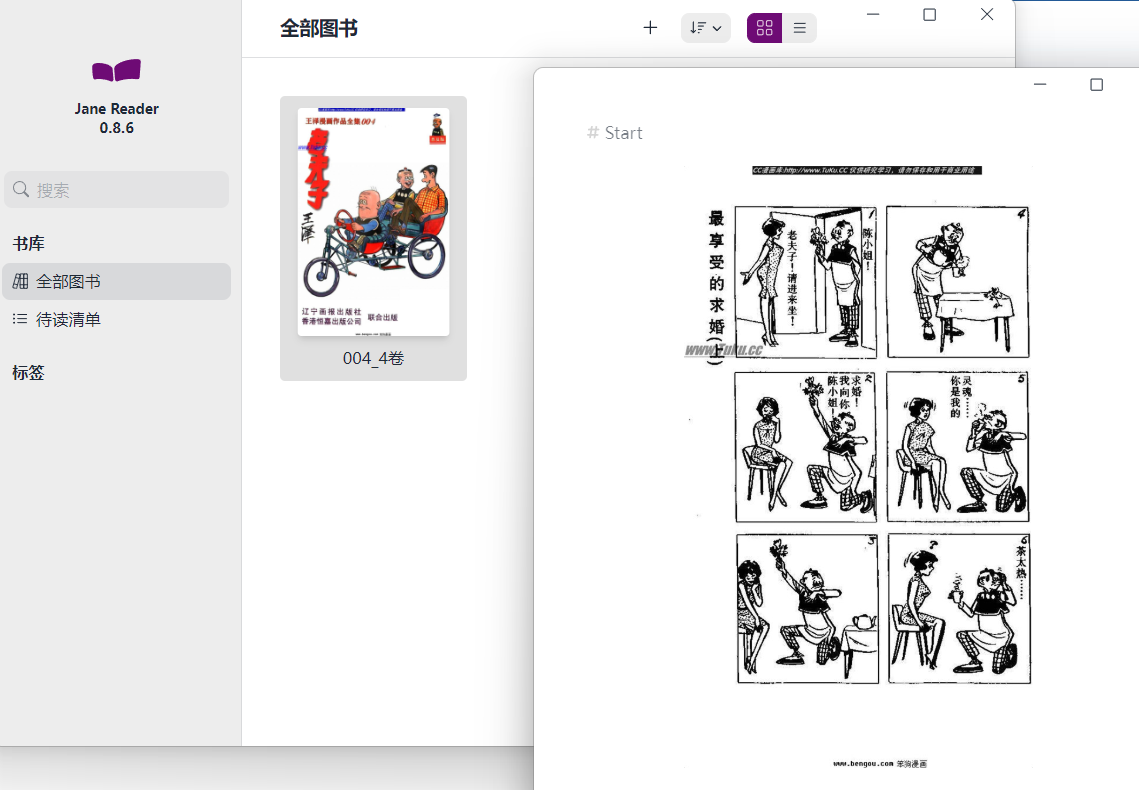Click the 书库 section heading

28,244
